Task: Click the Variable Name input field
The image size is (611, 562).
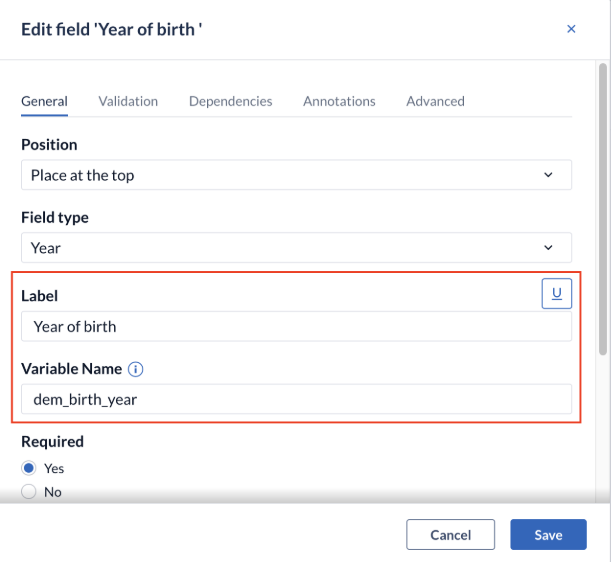Action: pos(296,399)
